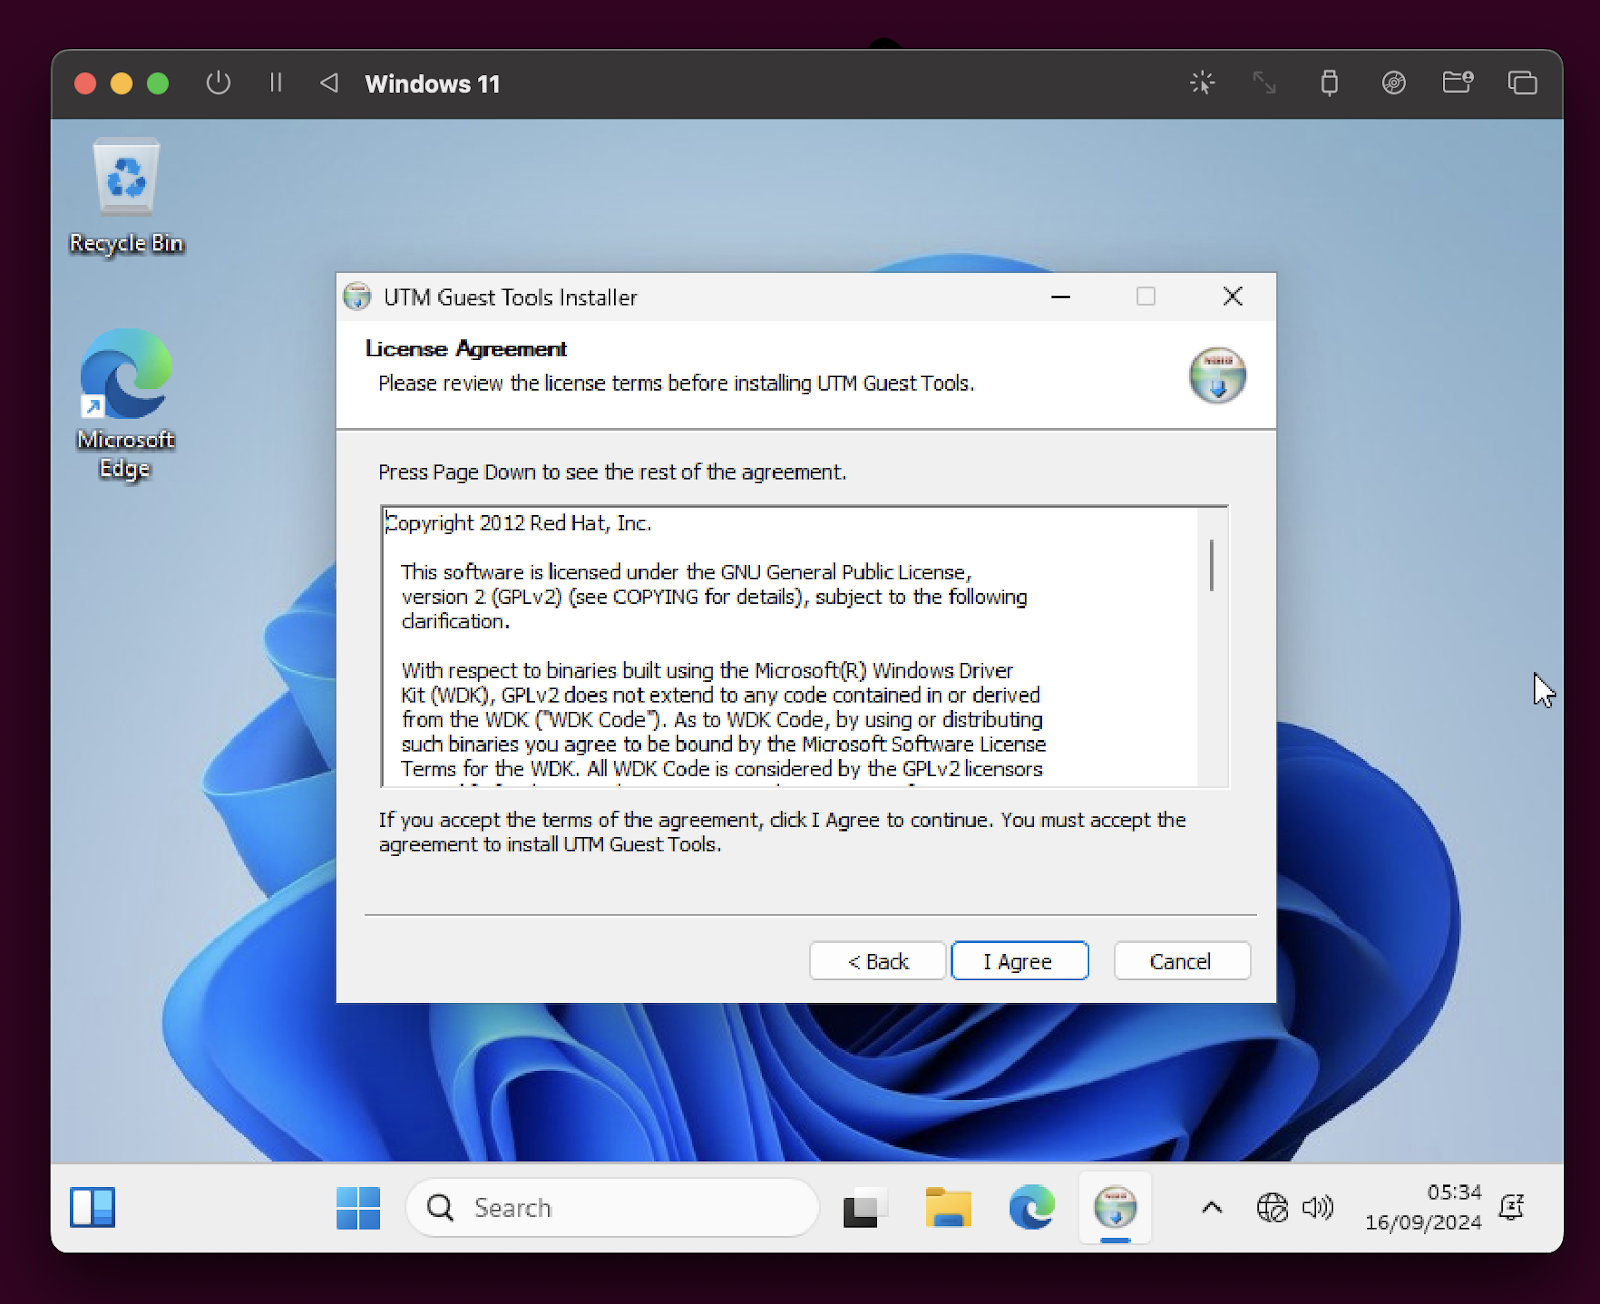
Task: Click the taskbar Search box
Action: 612,1208
